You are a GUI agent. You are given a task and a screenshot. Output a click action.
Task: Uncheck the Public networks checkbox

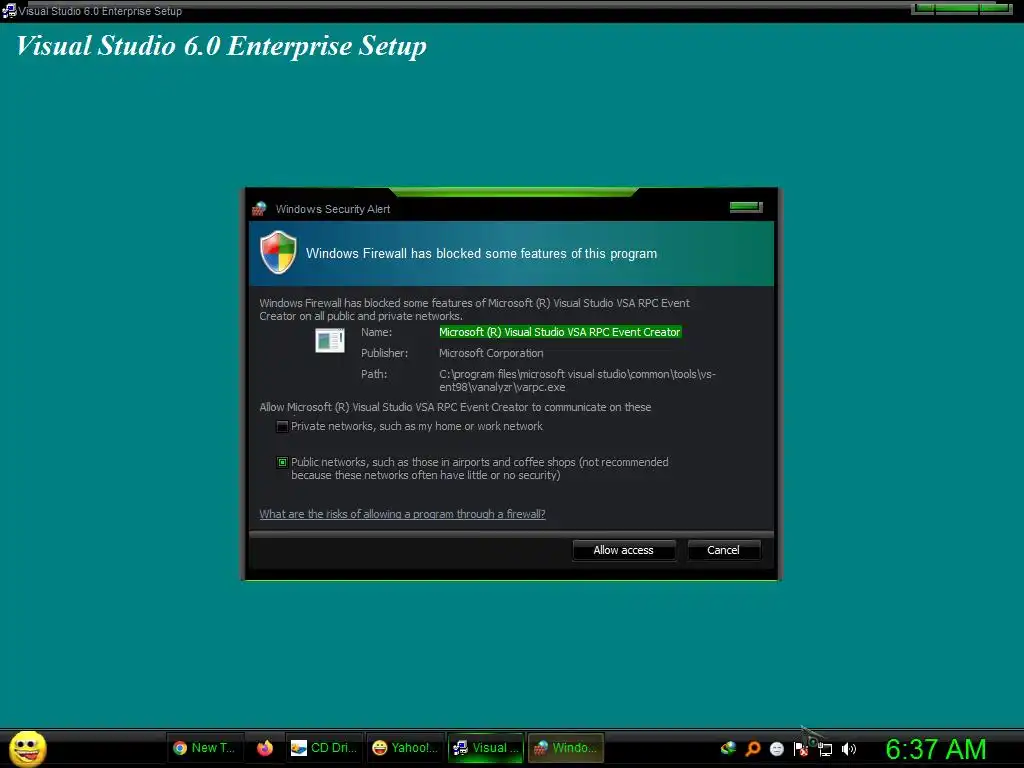point(282,462)
